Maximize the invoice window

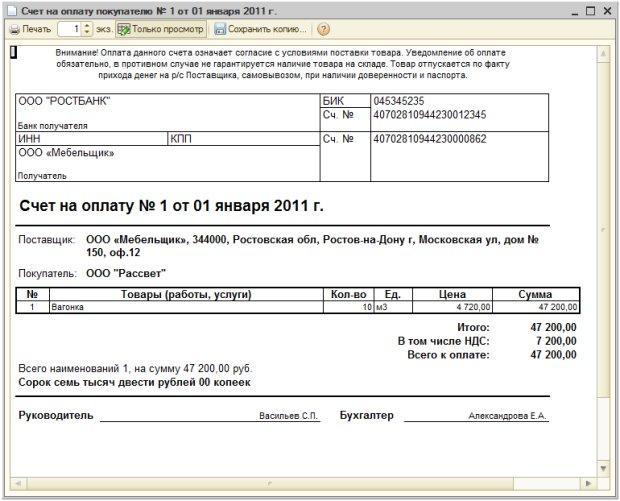(x=590, y=9)
